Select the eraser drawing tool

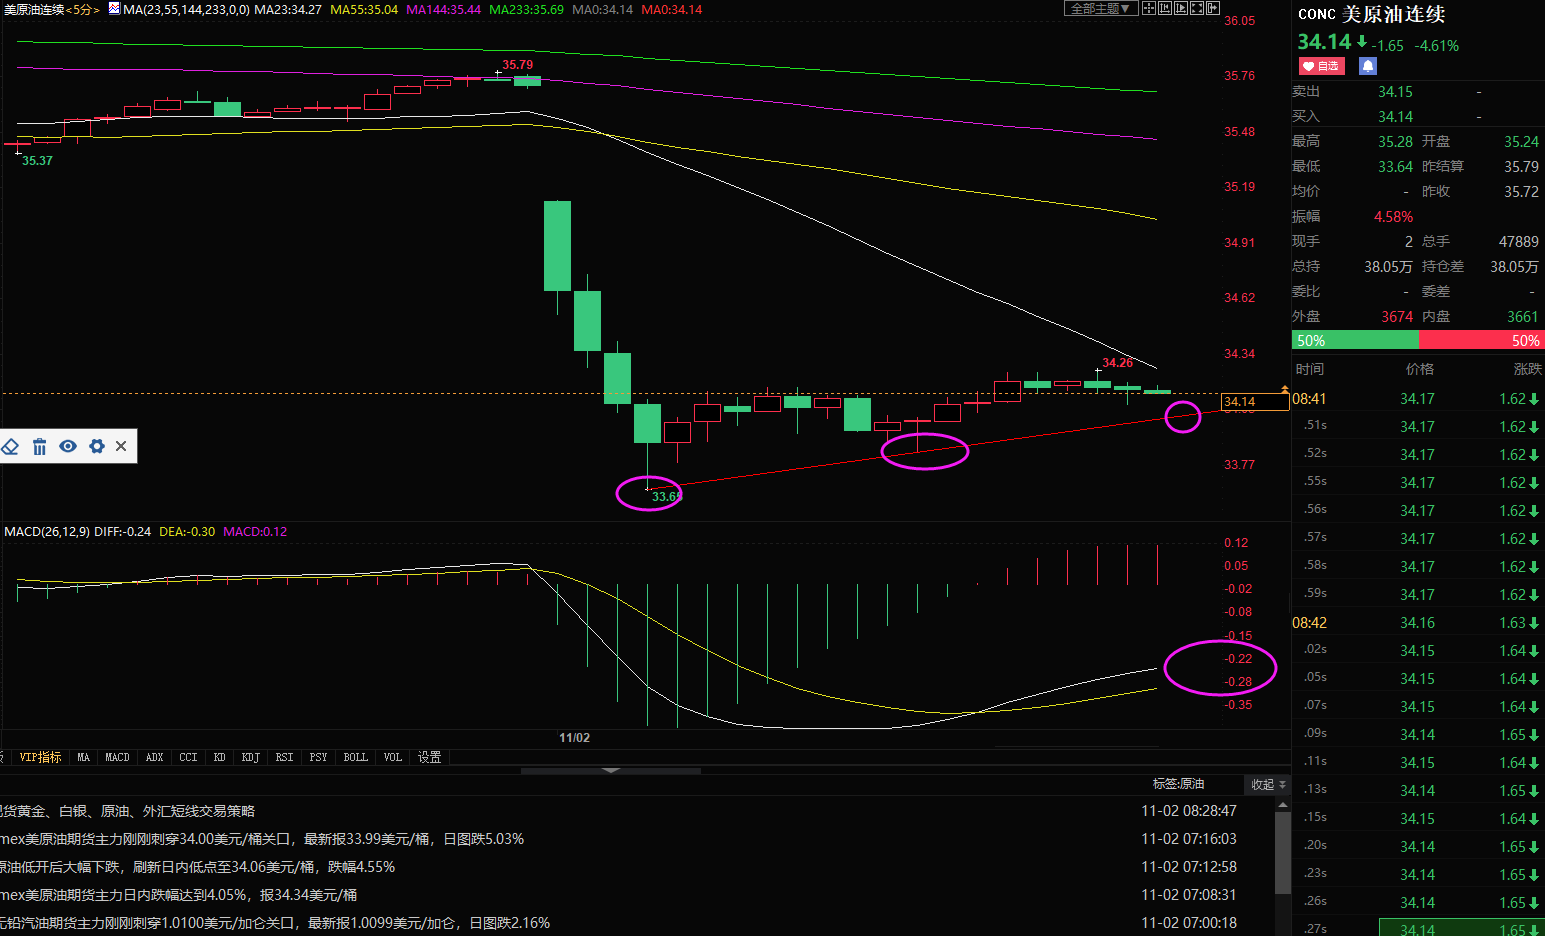(x=11, y=446)
